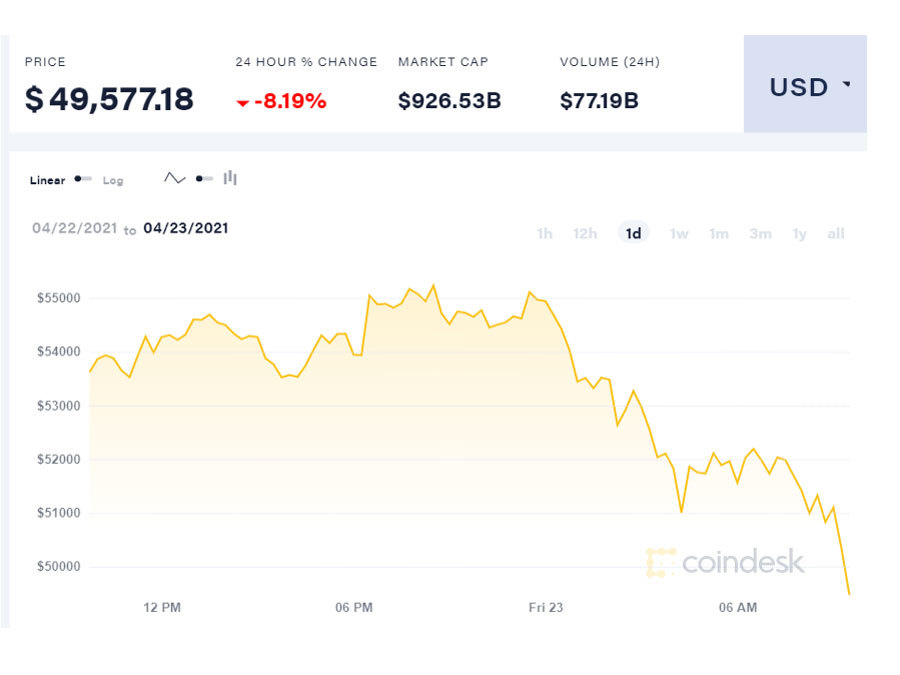The height and width of the screenshot is (675, 900).
Task: Click the USD dropdown arrow
Action: point(847,86)
